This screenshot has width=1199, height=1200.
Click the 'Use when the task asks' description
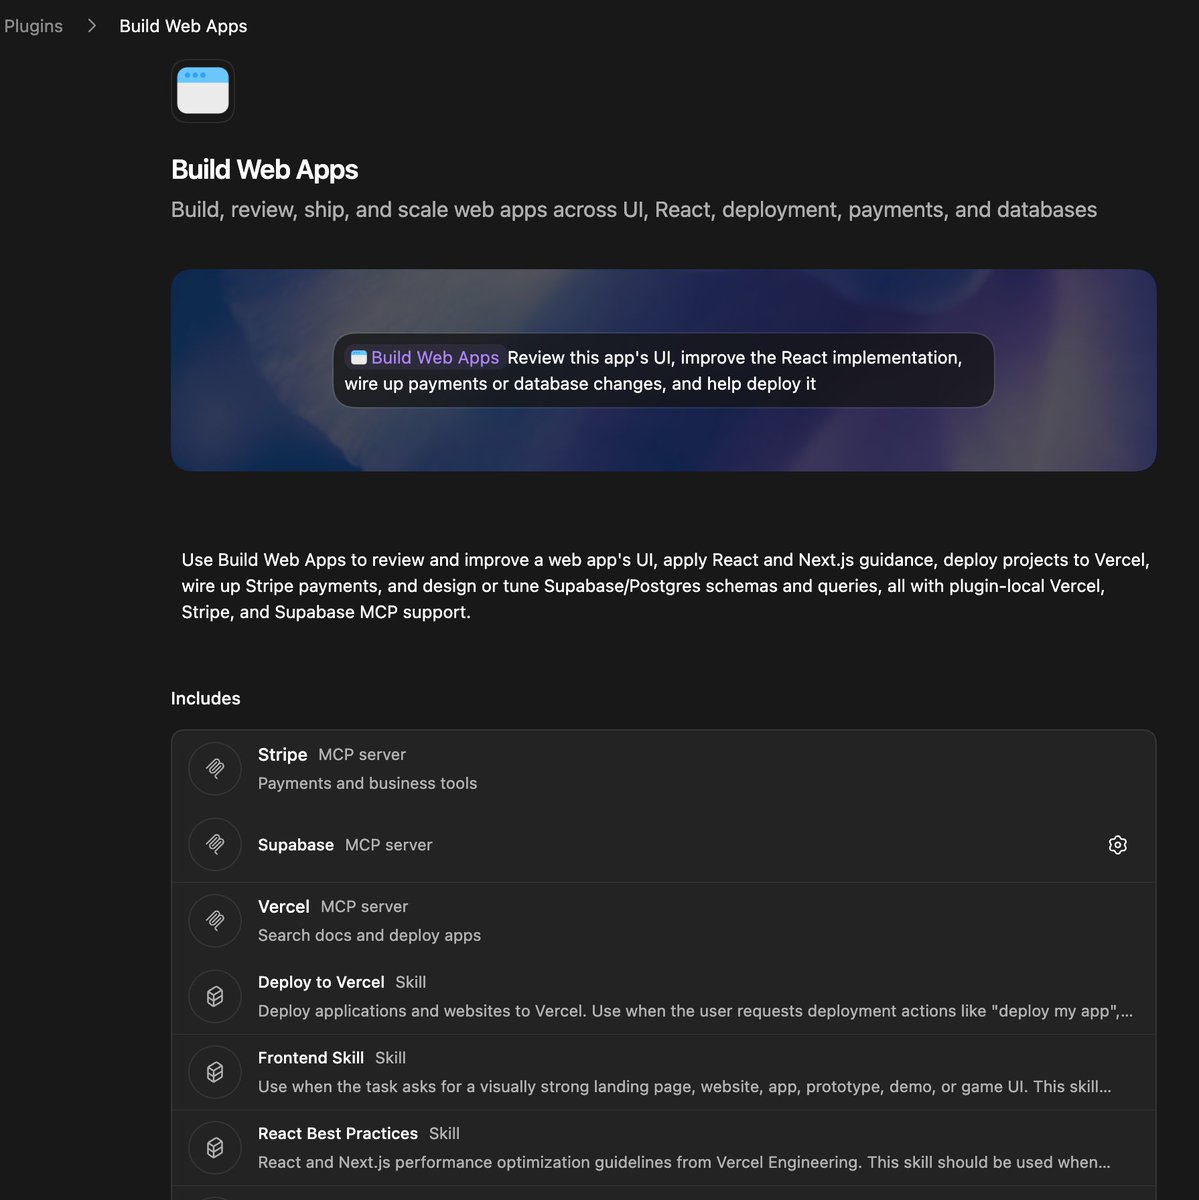coord(684,1087)
